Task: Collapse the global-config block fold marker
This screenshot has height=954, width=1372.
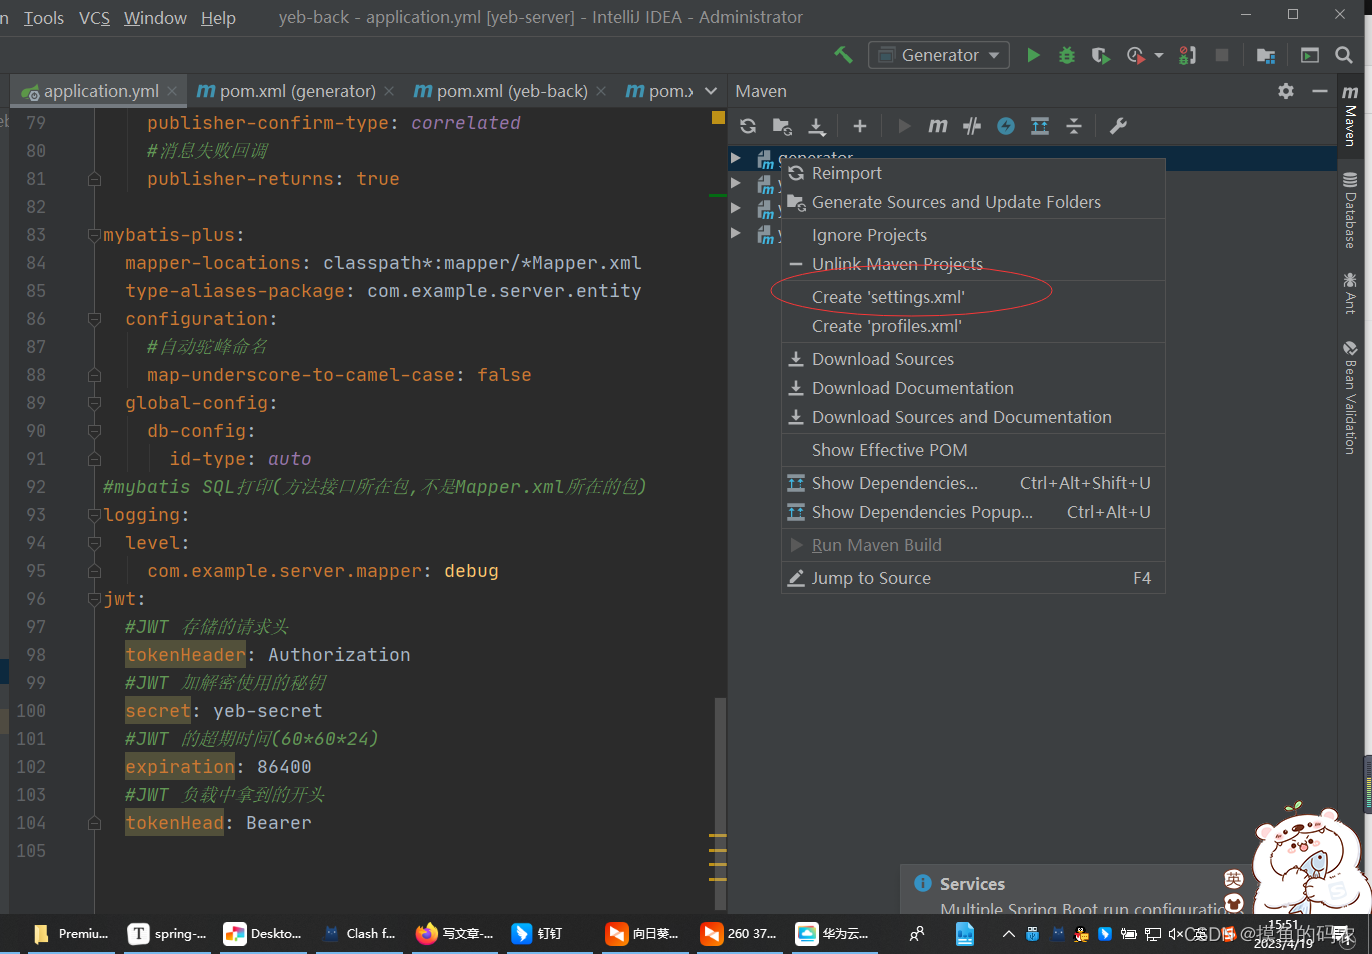Action: 94,403
